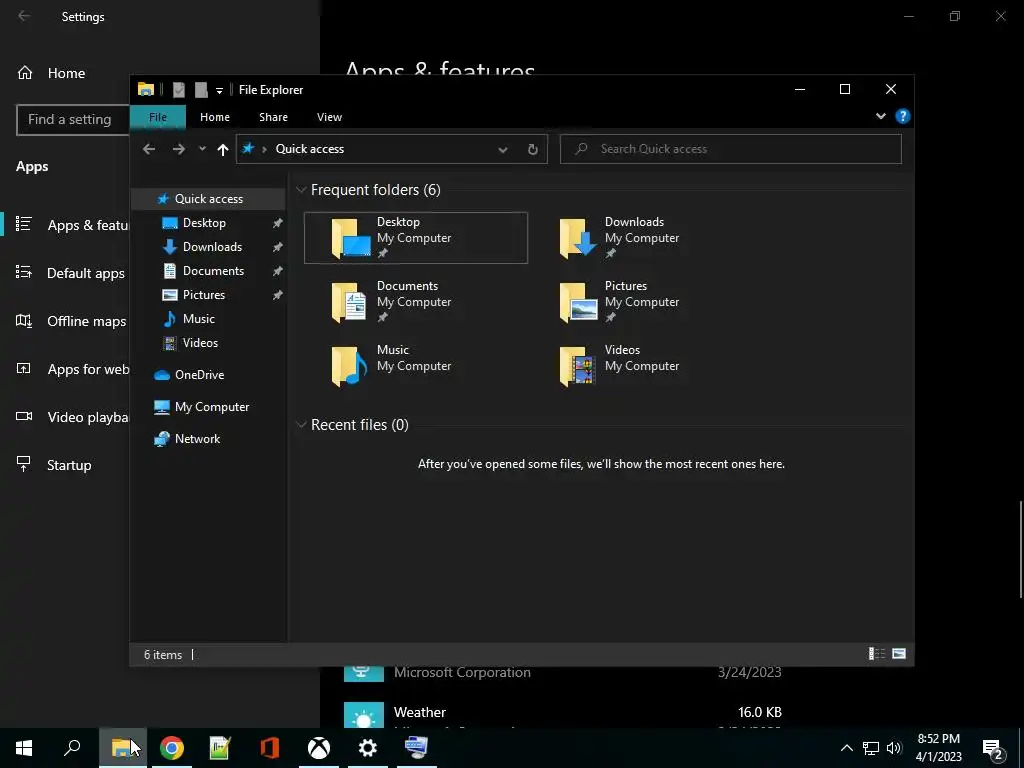Go back with the Explorer back arrow
Image resolution: width=1024 pixels, height=768 pixels.
[x=149, y=149]
